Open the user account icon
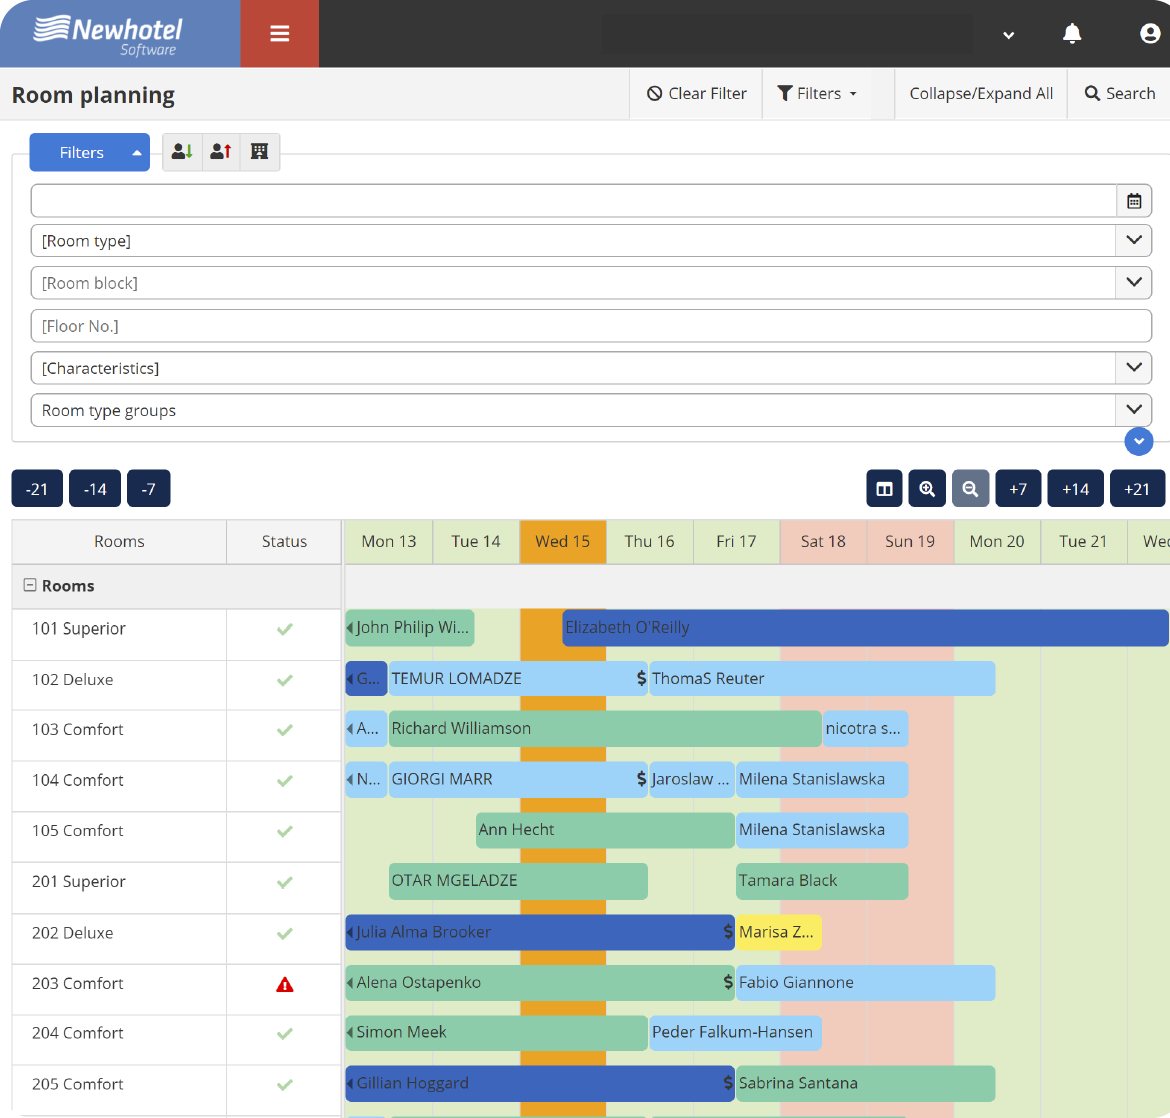Image resolution: width=1170 pixels, height=1118 pixels. pyautogui.click(x=1150, y=34)
